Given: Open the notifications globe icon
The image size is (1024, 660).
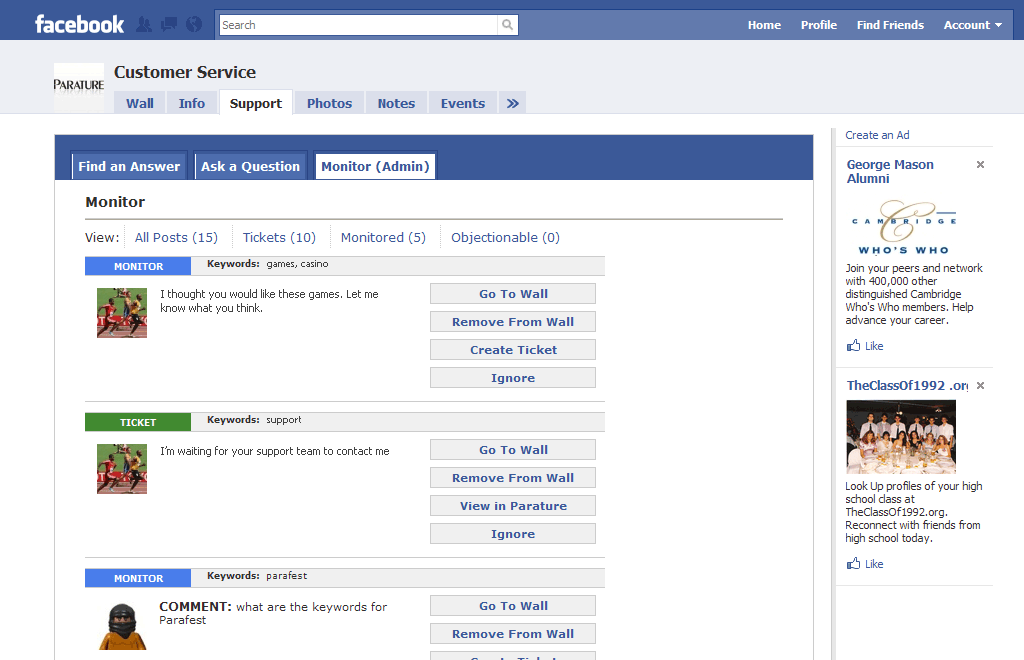Looking at the screenshot, I should [x=194, y=25].
